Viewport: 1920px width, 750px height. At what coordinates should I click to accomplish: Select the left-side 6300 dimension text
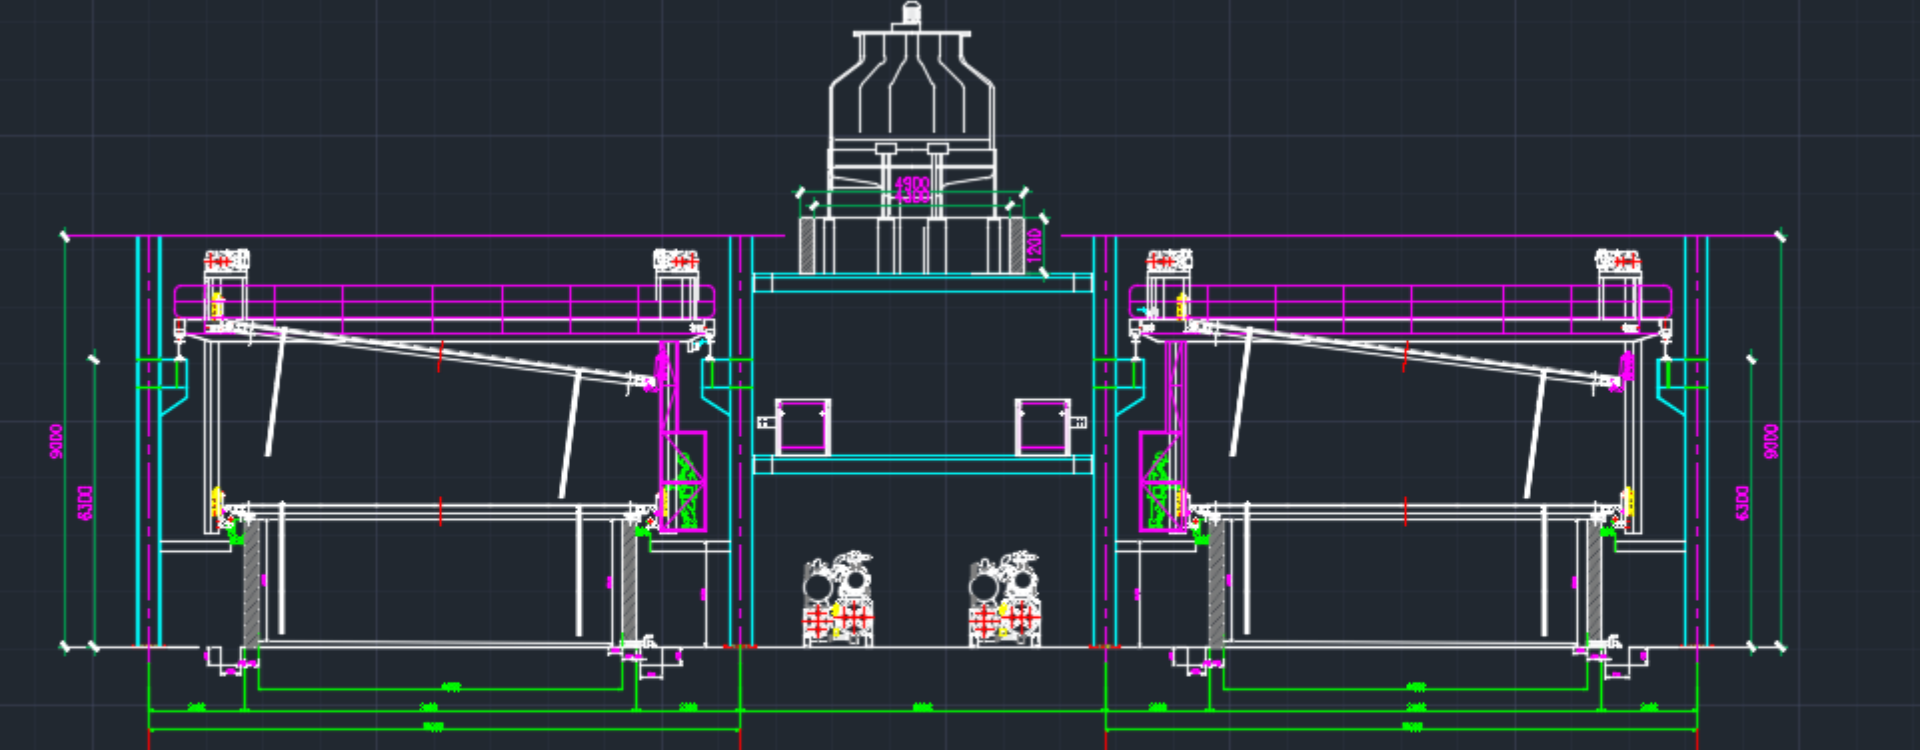[x=86, y=502]
